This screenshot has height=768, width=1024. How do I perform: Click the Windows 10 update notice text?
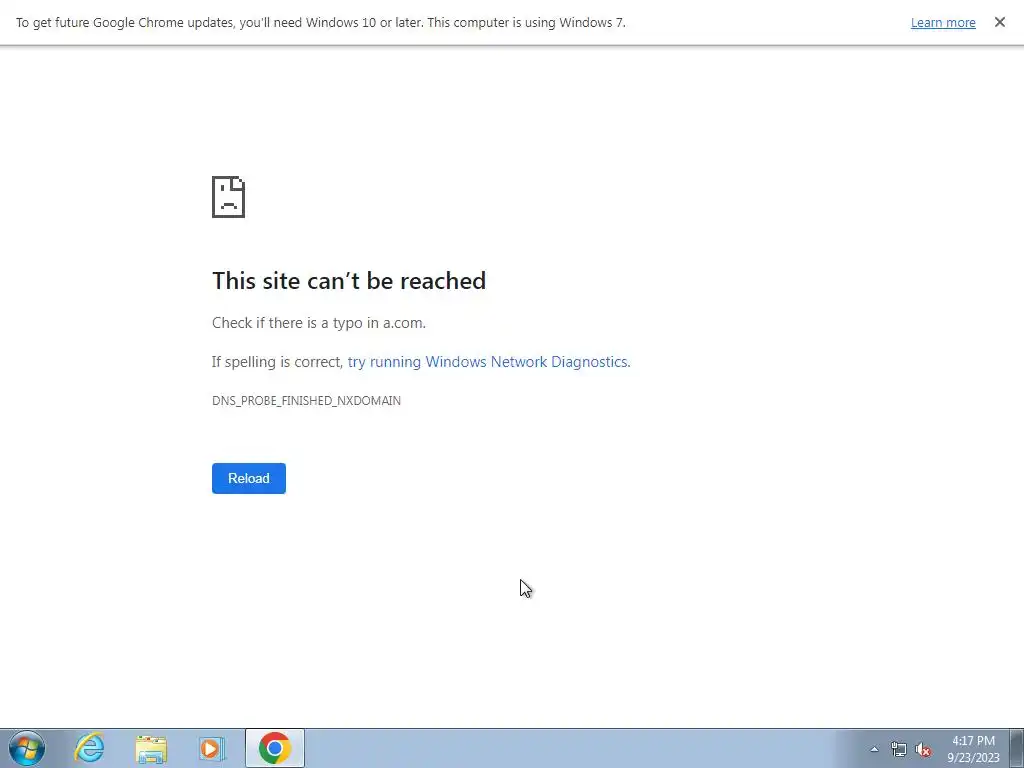(321, 23)
